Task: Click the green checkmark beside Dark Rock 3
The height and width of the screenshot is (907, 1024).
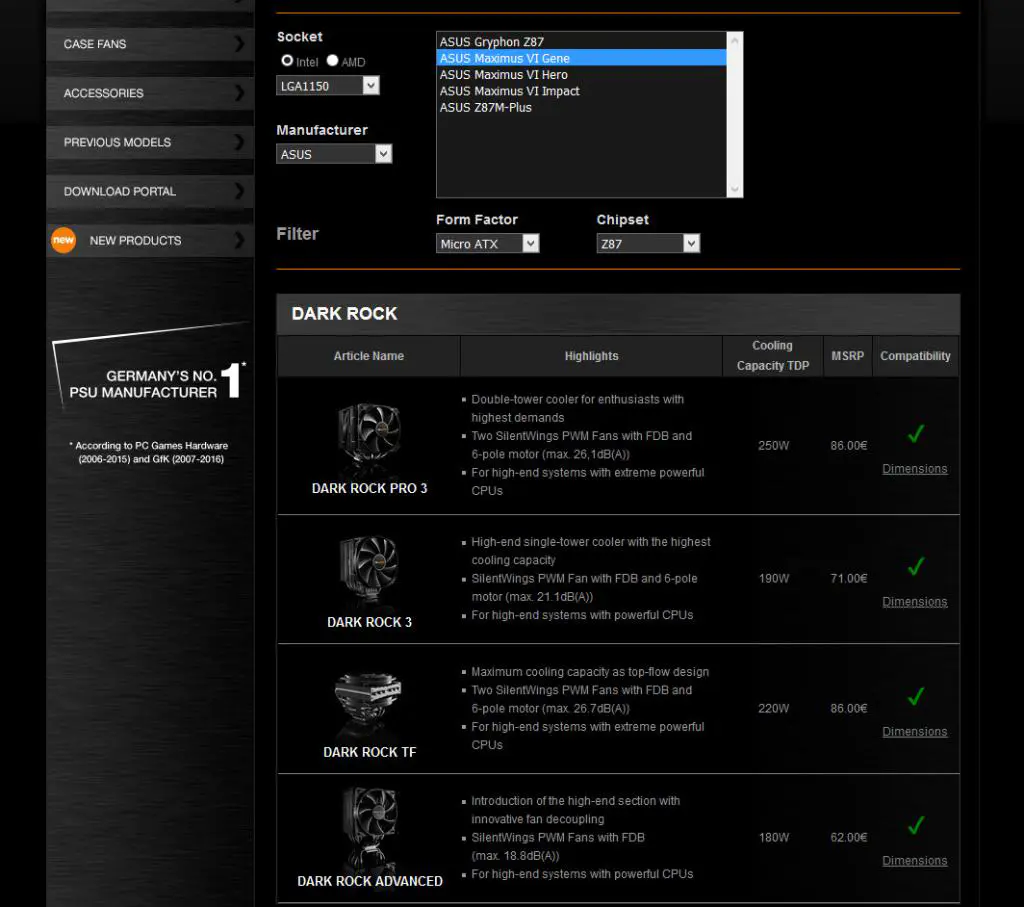Action: click(x=915, y=567)
